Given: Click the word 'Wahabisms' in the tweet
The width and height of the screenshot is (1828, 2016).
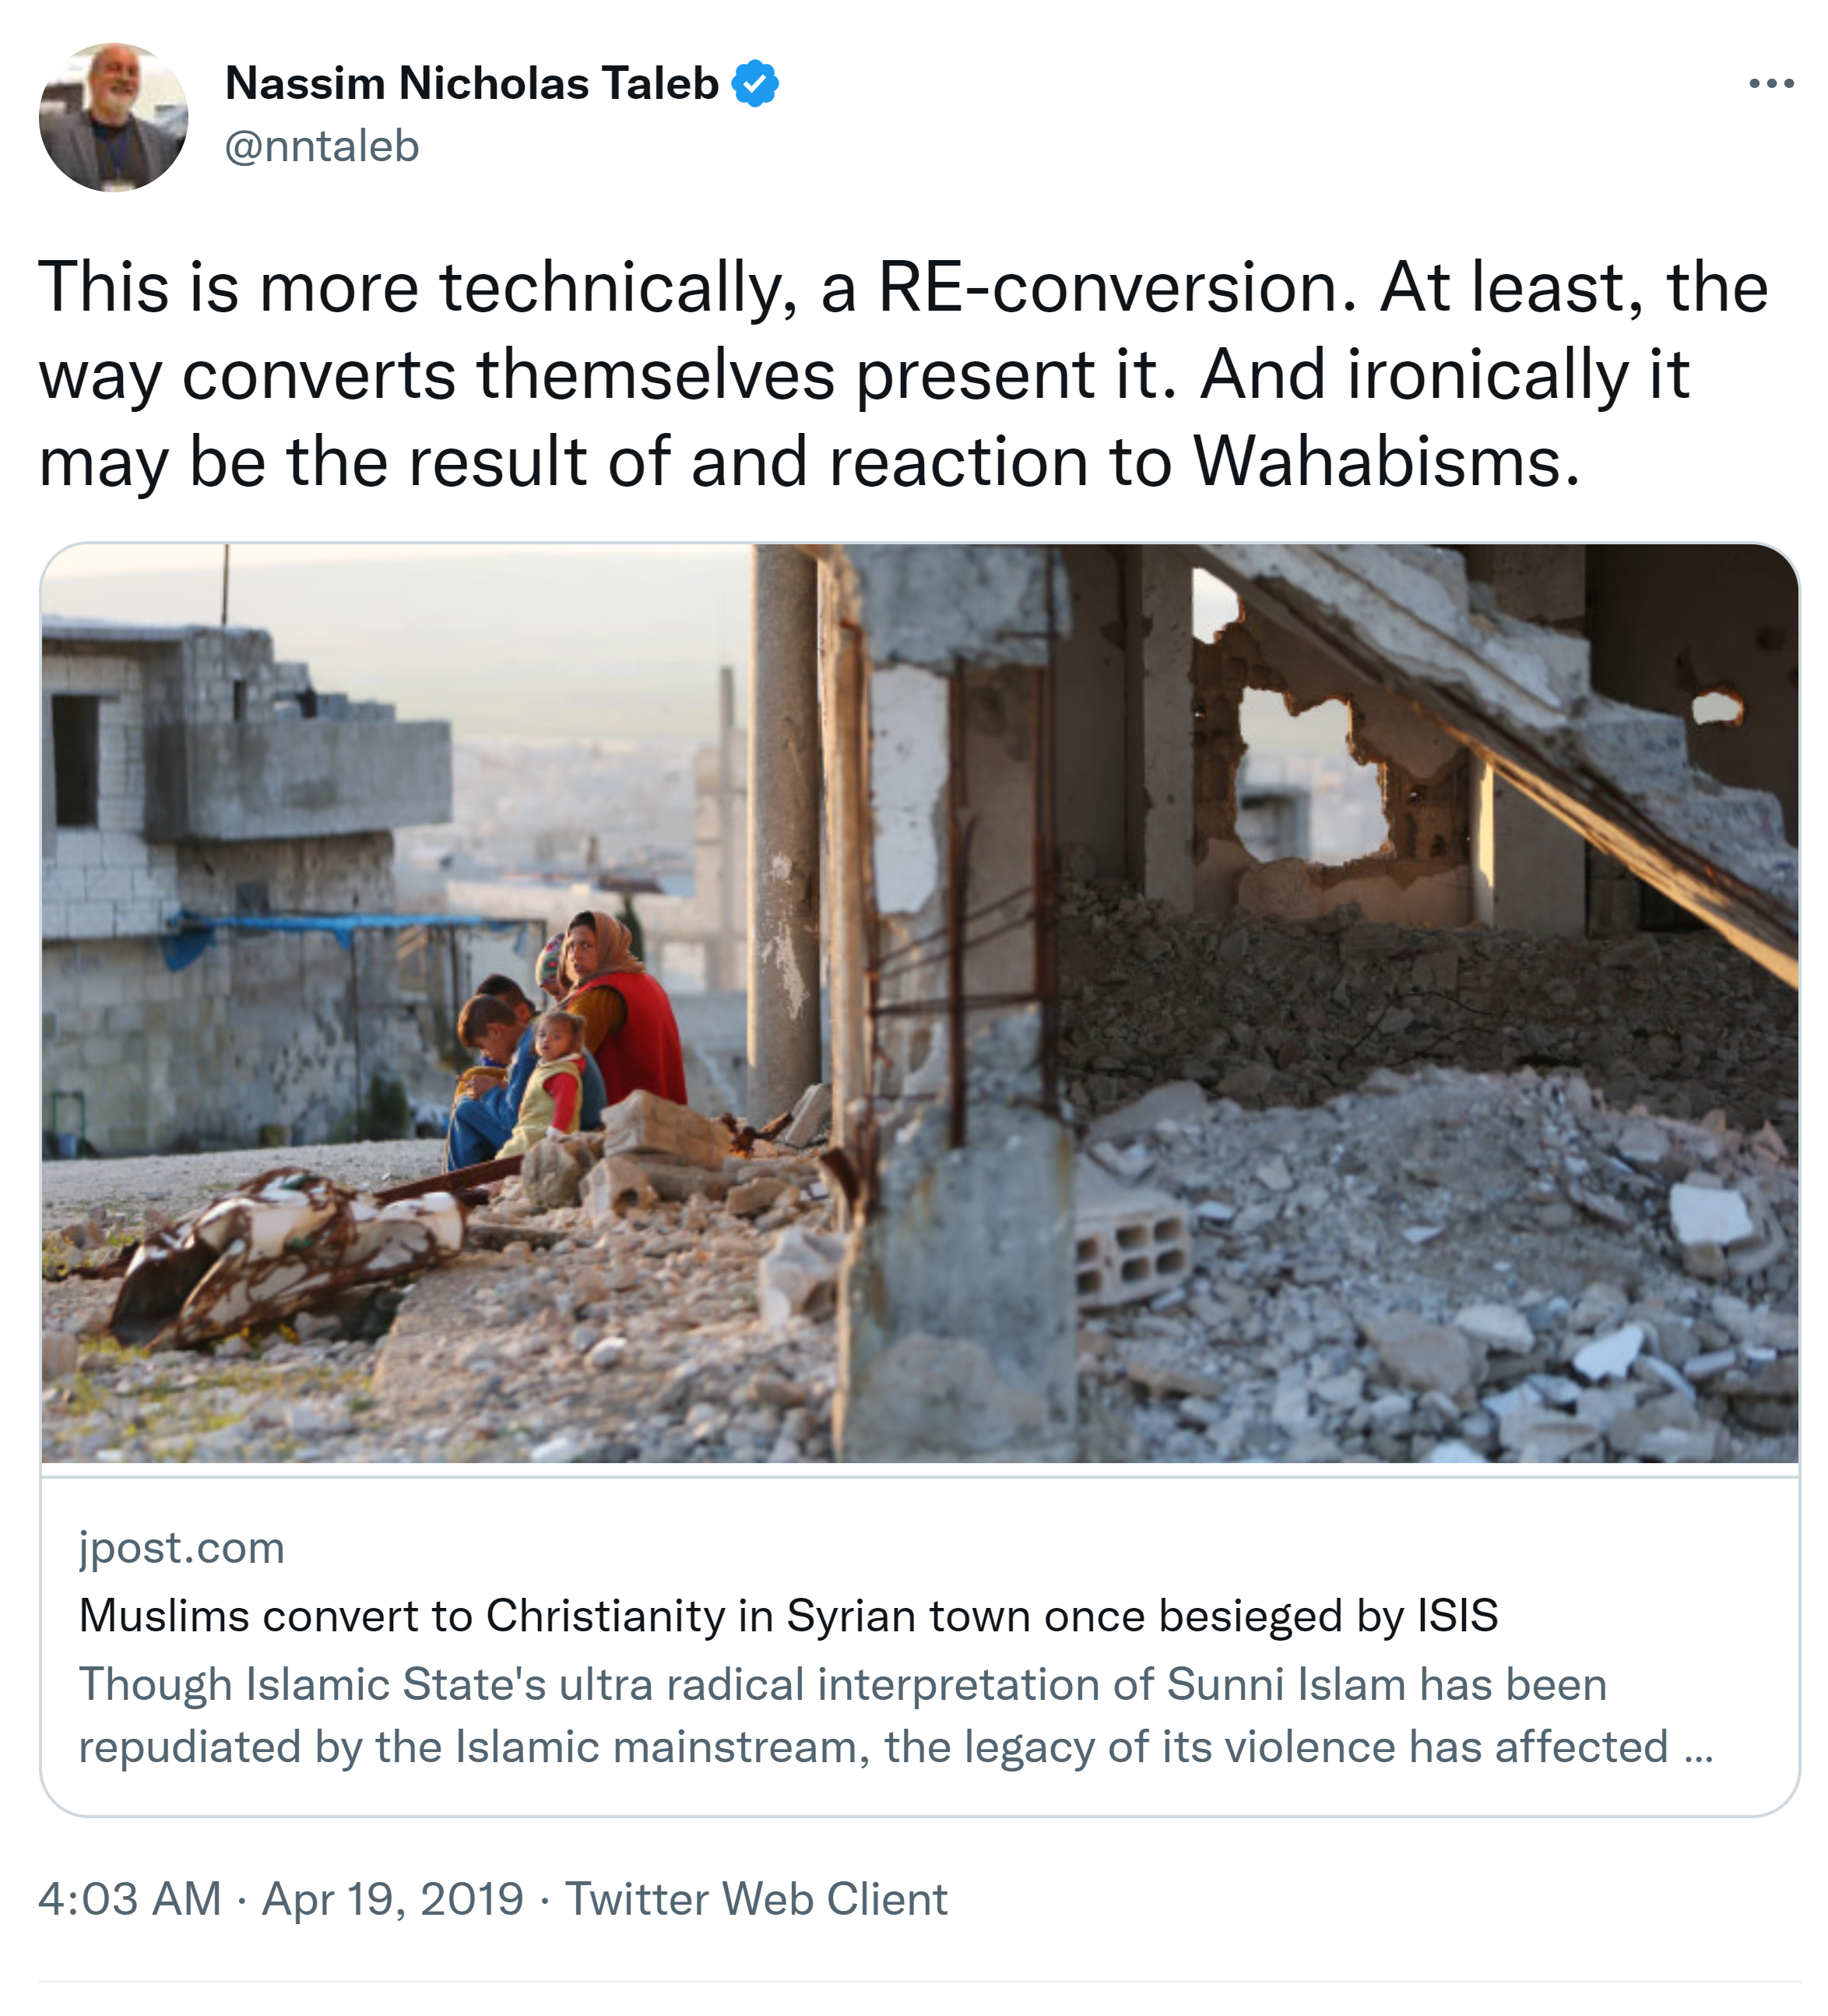Looking at the screenshot, I should [1386, 463].
